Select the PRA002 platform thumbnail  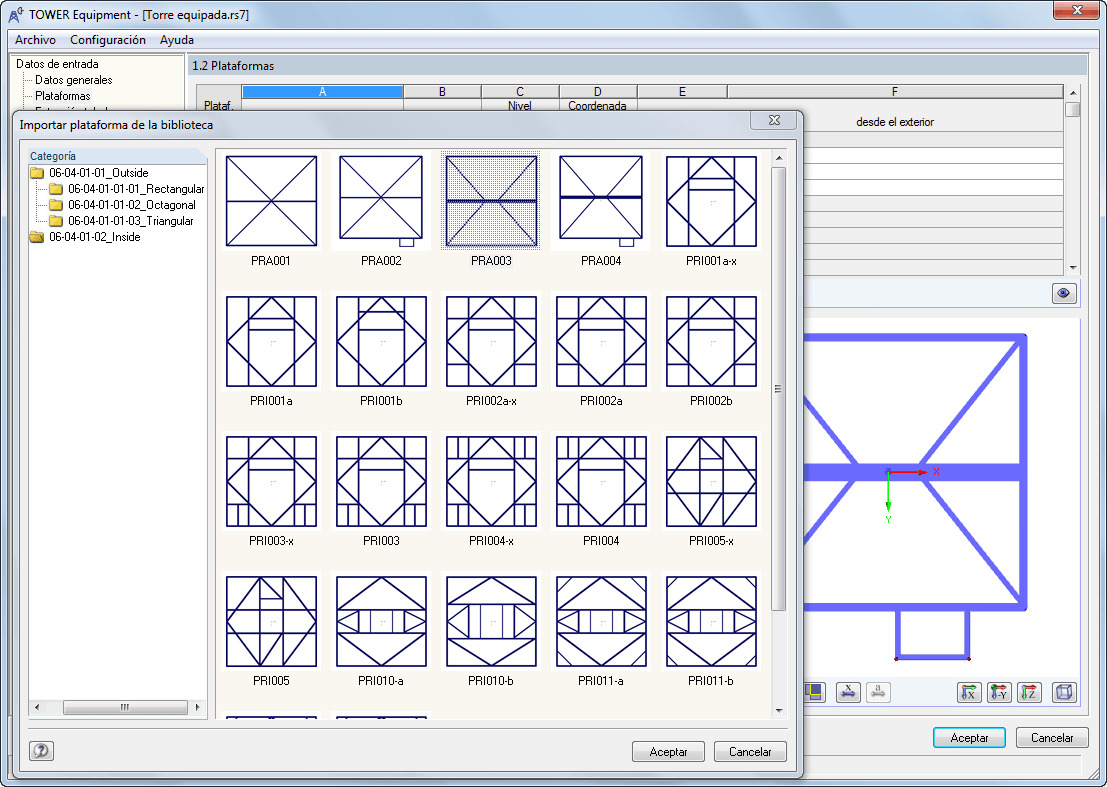click(x=381, y=201)
